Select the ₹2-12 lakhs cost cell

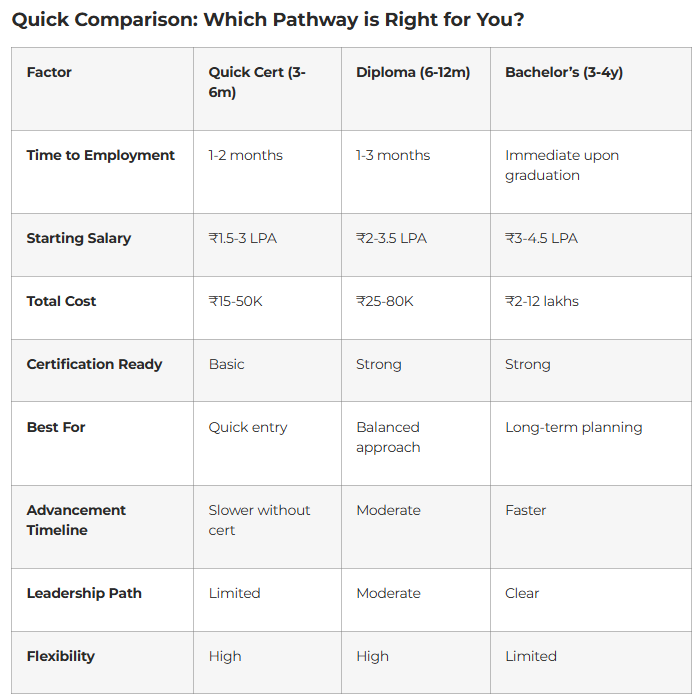(x=542, y=301)
